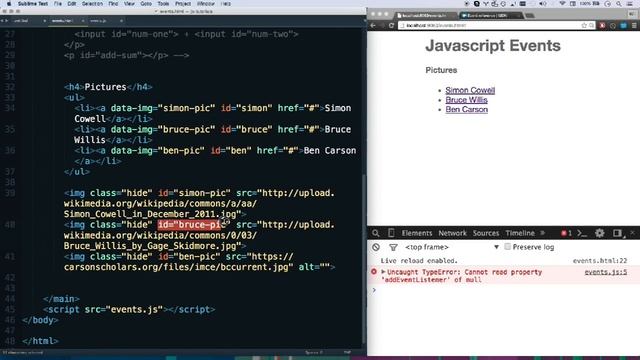Open the Sources panel in DevTools
This screenshot has width=640, height=360.
pyautogui.click(x=486, y=233)
